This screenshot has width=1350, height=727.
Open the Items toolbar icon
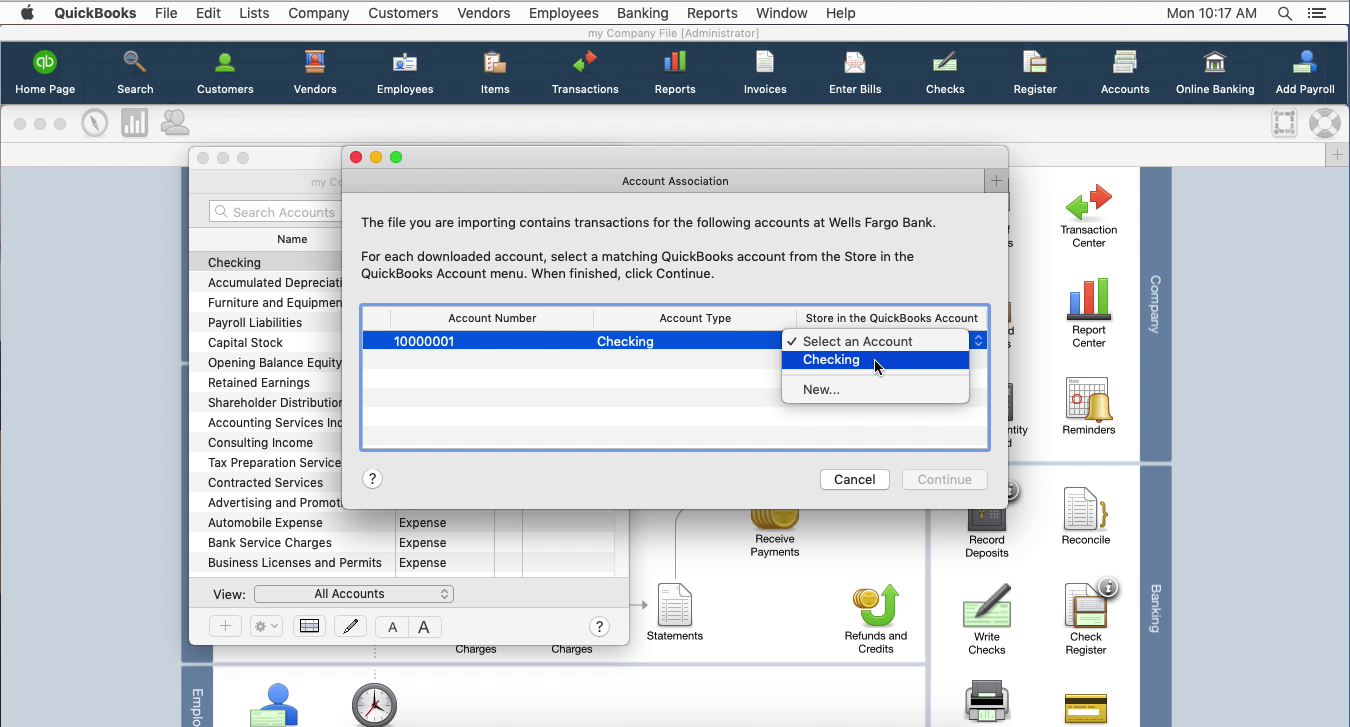coord(495,73)
